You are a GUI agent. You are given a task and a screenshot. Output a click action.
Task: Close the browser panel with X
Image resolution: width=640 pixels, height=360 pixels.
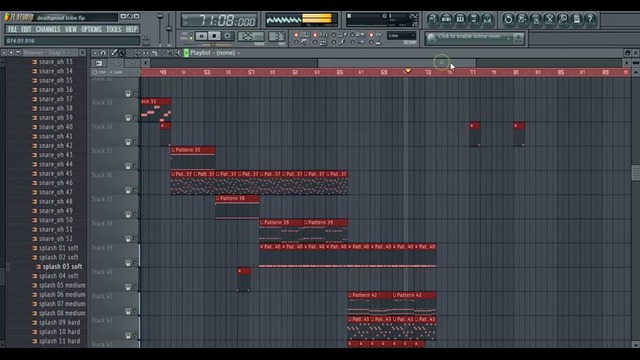tap(82, 53)
